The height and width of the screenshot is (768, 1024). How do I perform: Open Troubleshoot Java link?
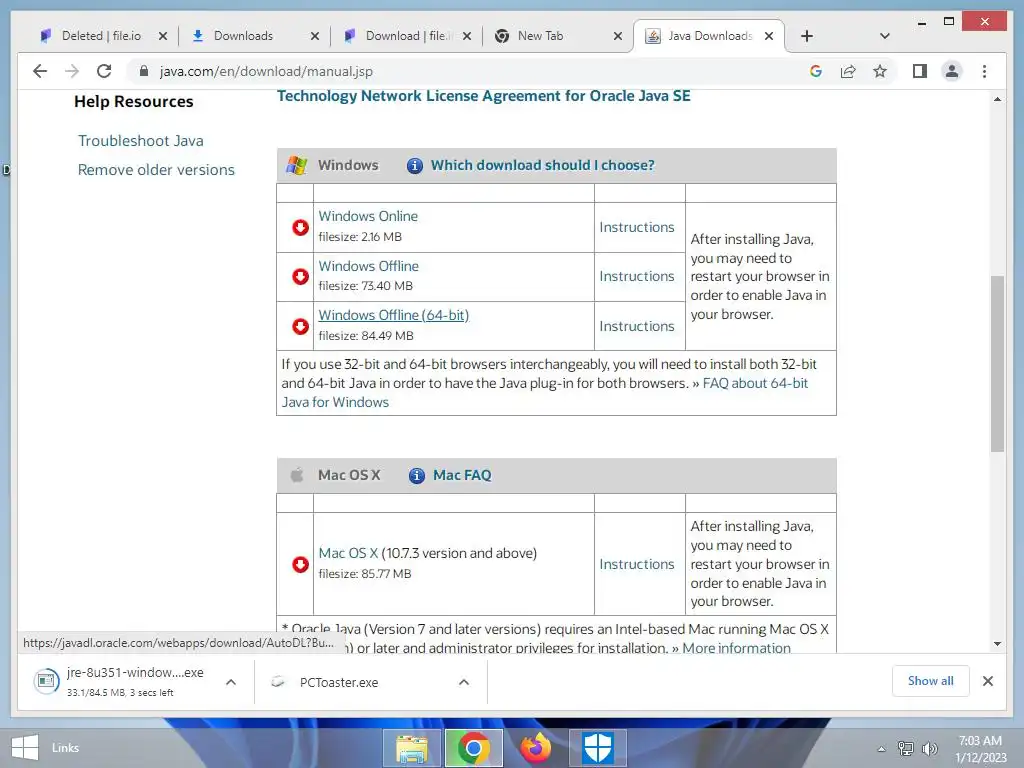tap(140, 141)
